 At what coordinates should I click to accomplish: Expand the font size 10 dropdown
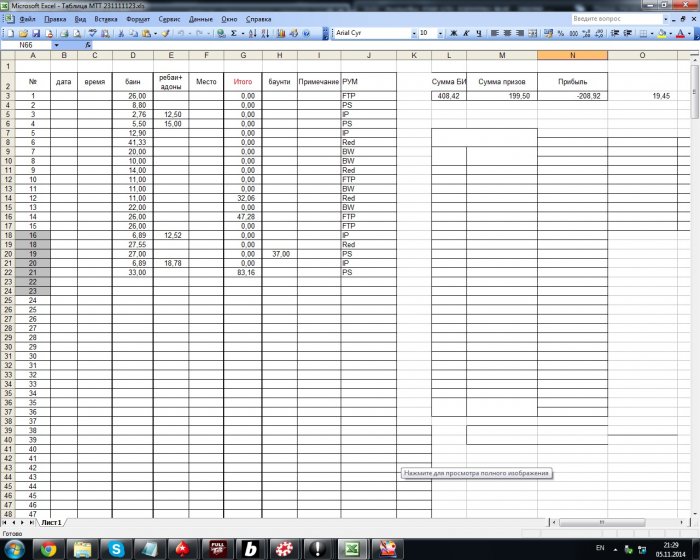point(440,33)
